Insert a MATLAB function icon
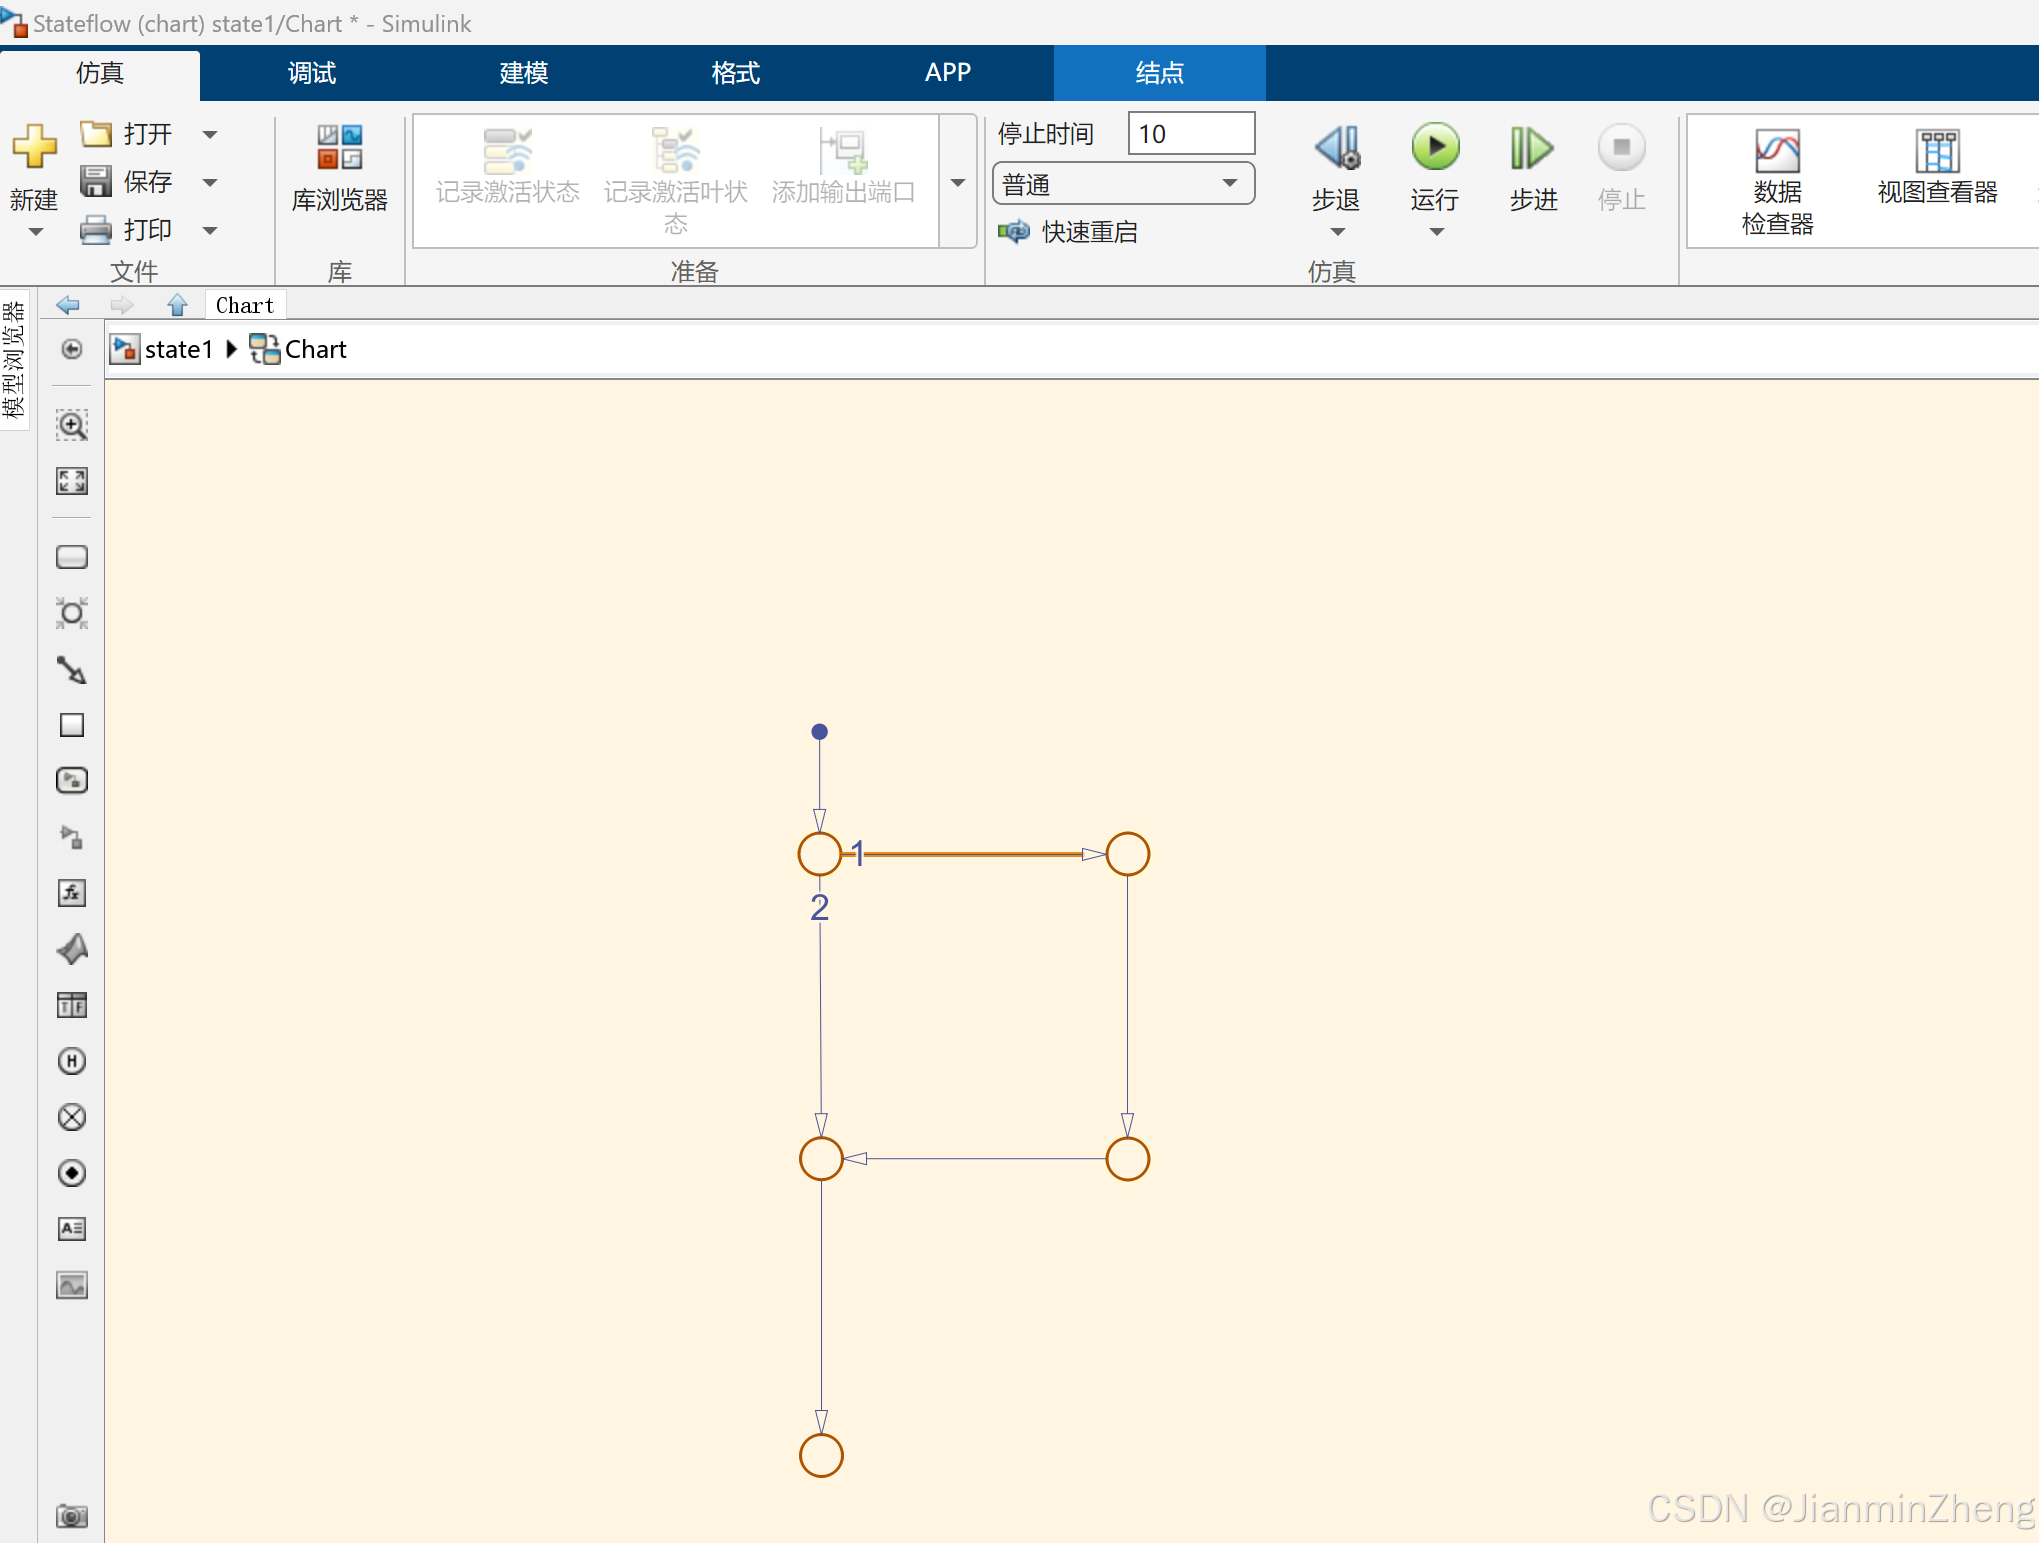The image size is (2039, 1543). coord(72,949)
